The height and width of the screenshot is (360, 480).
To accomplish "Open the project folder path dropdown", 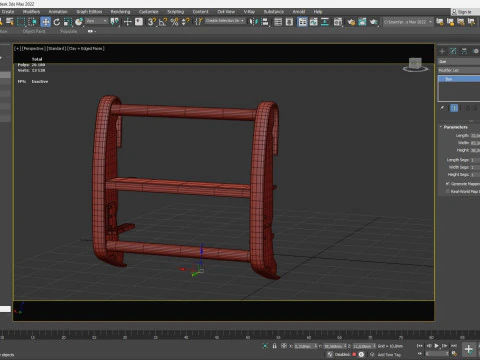I will click(408, 22).
